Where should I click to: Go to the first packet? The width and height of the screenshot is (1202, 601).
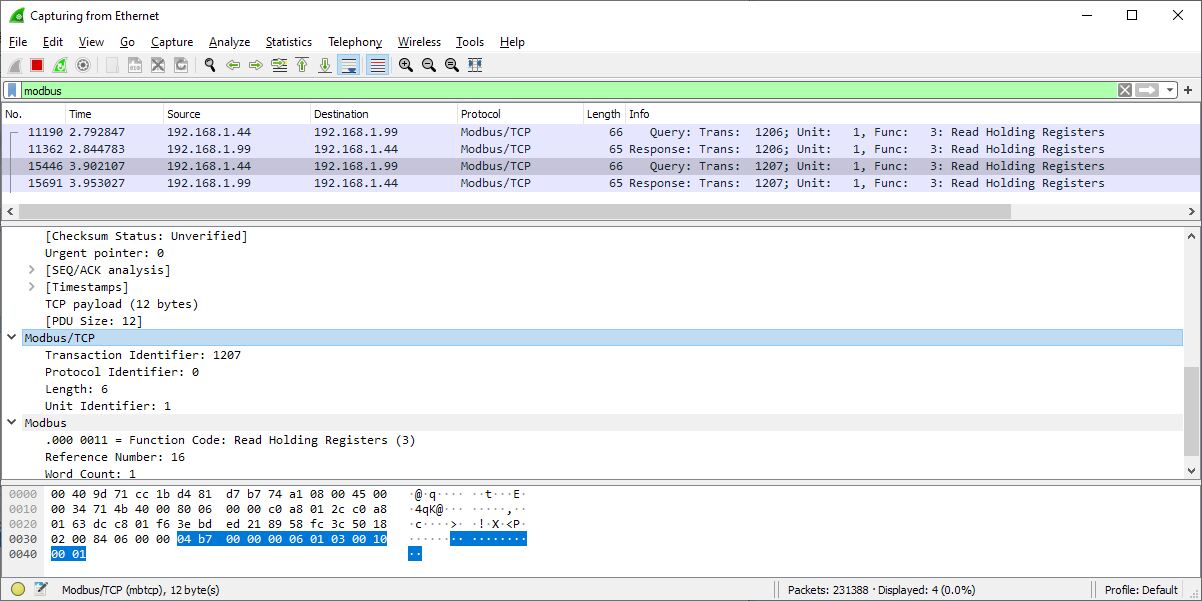pos(302,65)
